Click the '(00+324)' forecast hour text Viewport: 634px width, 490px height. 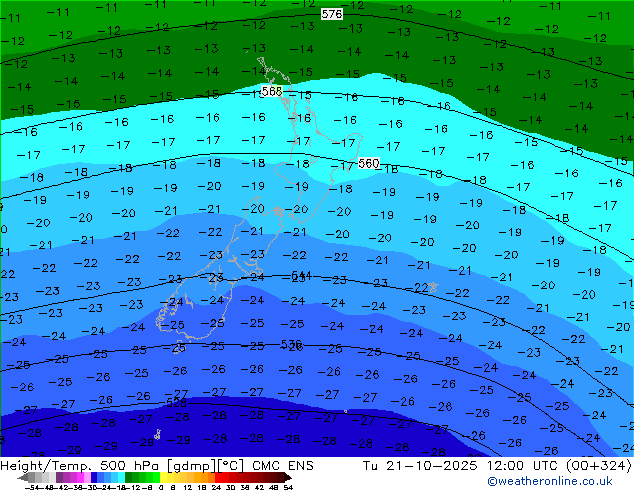(x=598, y=466)
